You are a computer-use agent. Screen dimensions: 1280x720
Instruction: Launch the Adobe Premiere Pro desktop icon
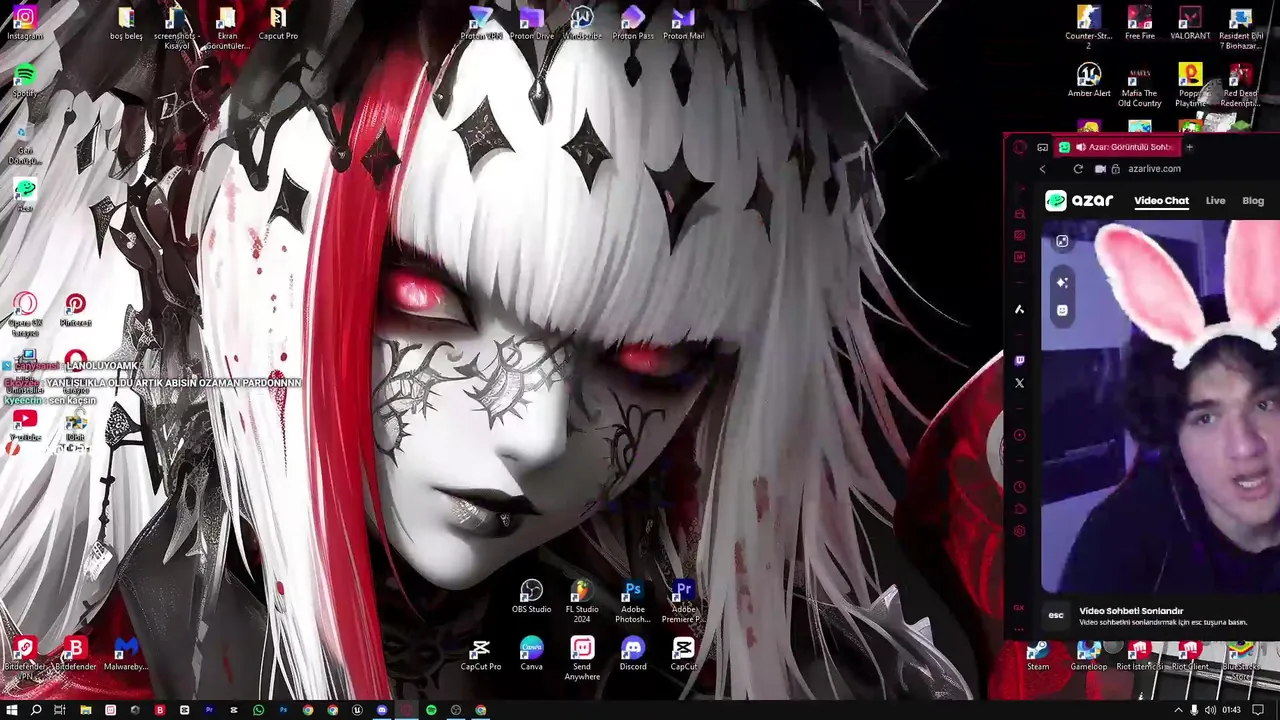[x=684, y=601]
